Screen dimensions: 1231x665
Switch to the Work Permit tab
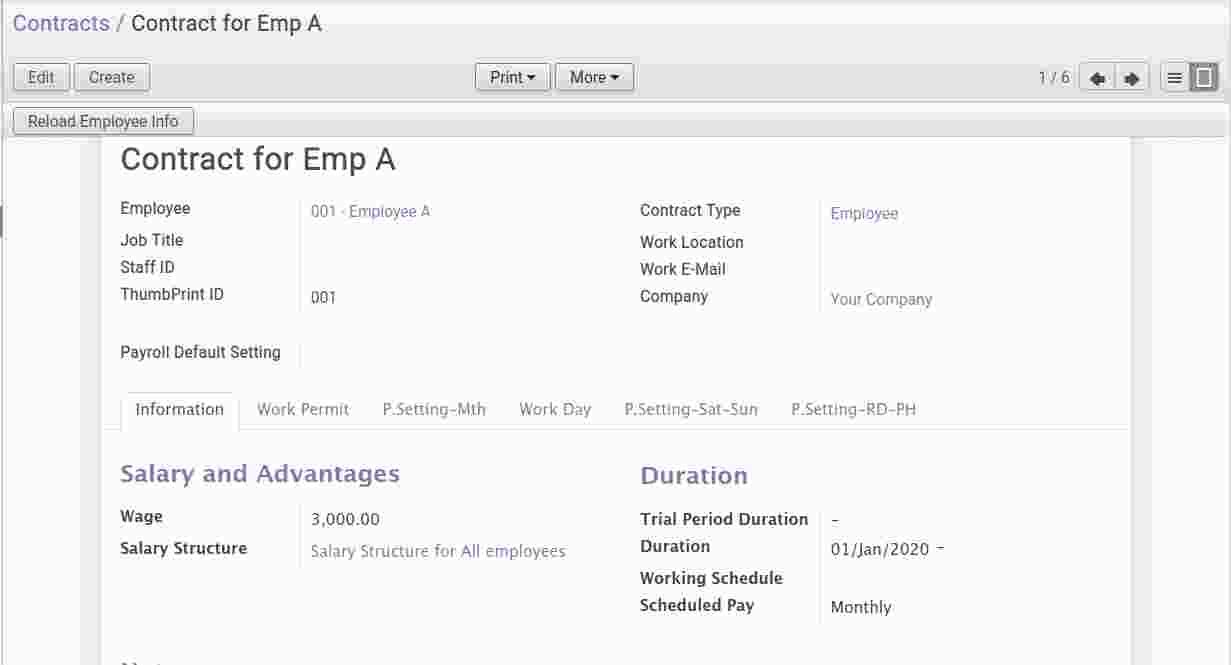303,409
